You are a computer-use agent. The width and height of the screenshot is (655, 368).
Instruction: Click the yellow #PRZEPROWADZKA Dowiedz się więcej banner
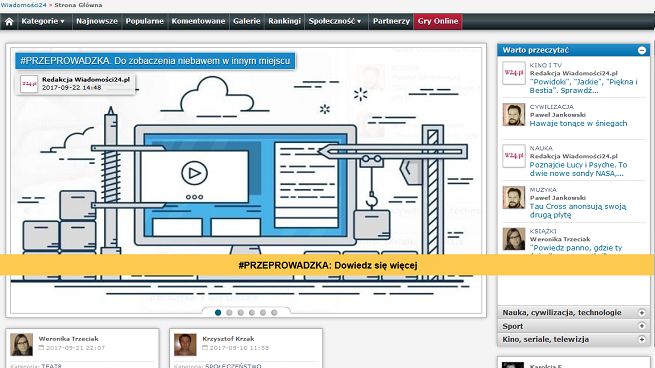point(328,265)
